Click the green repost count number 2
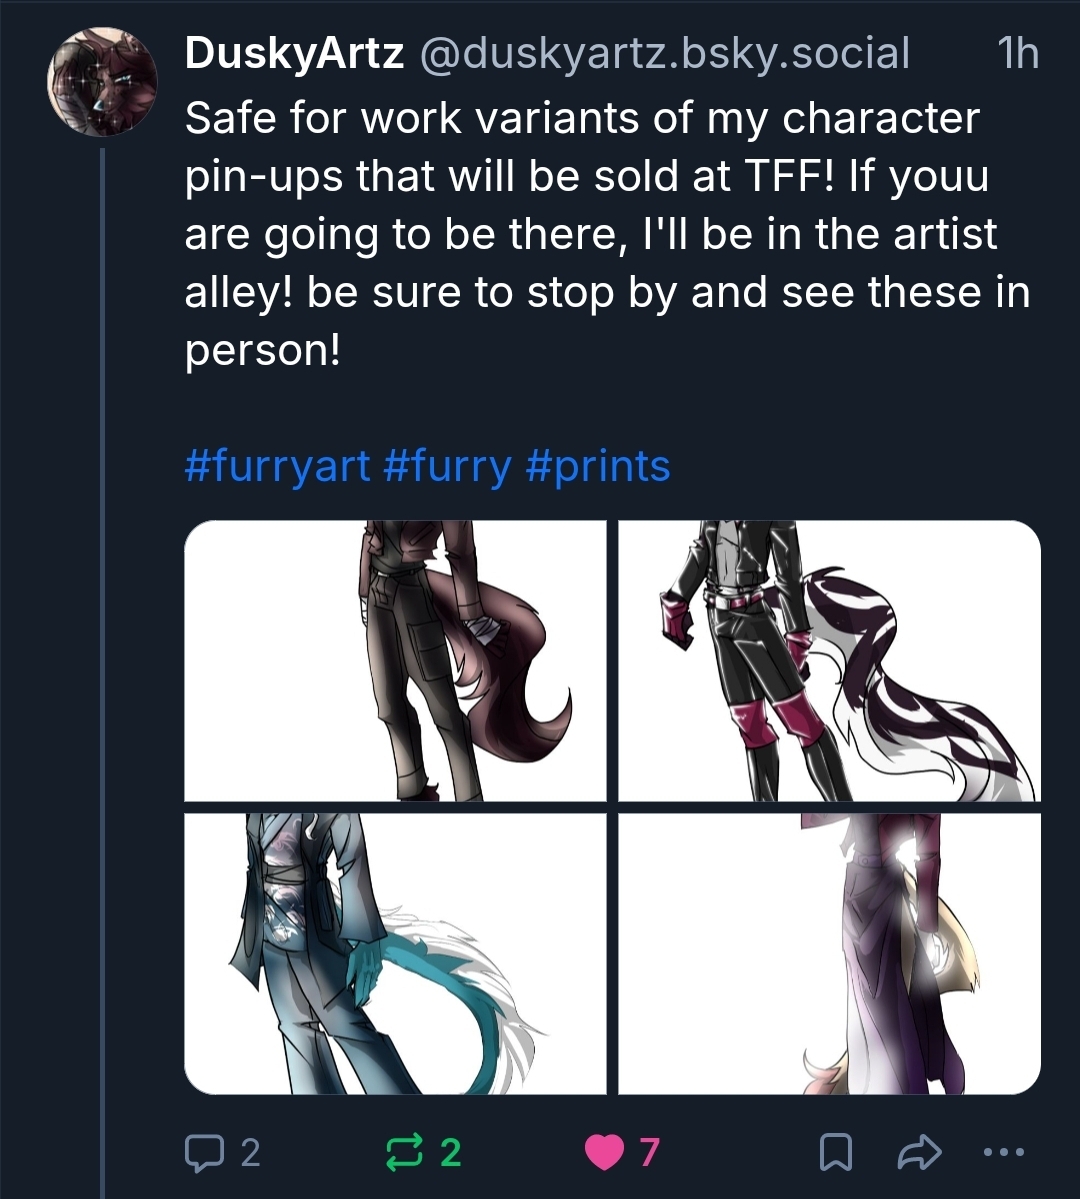The height and width of the screenshot is (1199, 1080). click(451, 1153)
